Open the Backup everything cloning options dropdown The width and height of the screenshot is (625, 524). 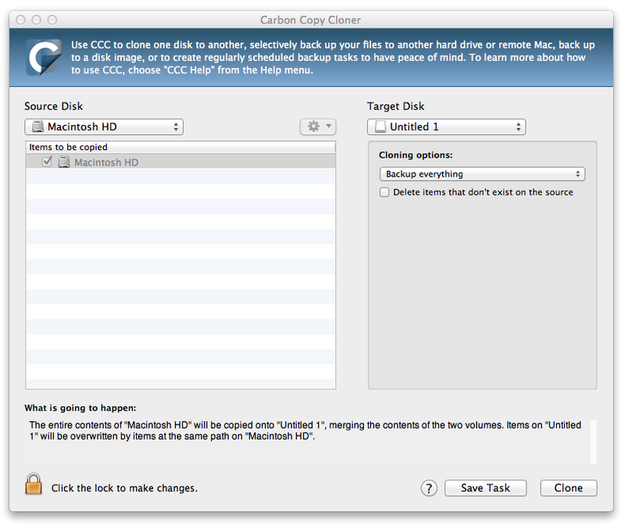pos(482,174)
